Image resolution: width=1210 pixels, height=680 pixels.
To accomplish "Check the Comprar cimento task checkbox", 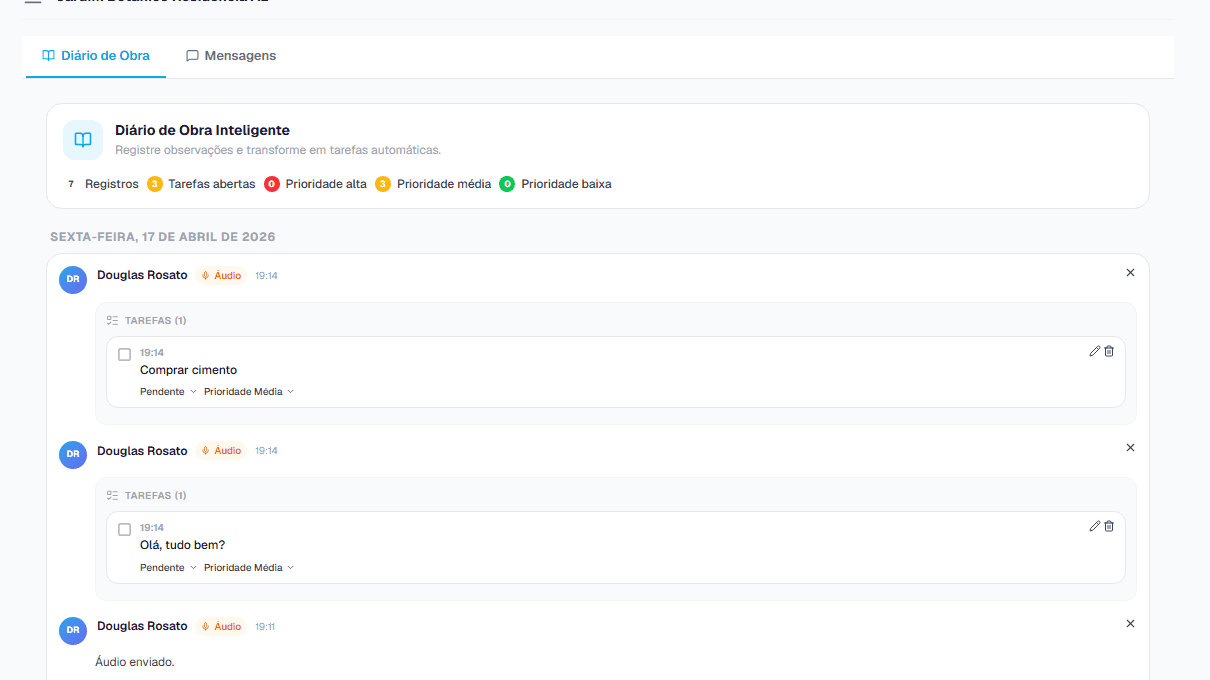I will coord(125,354).
